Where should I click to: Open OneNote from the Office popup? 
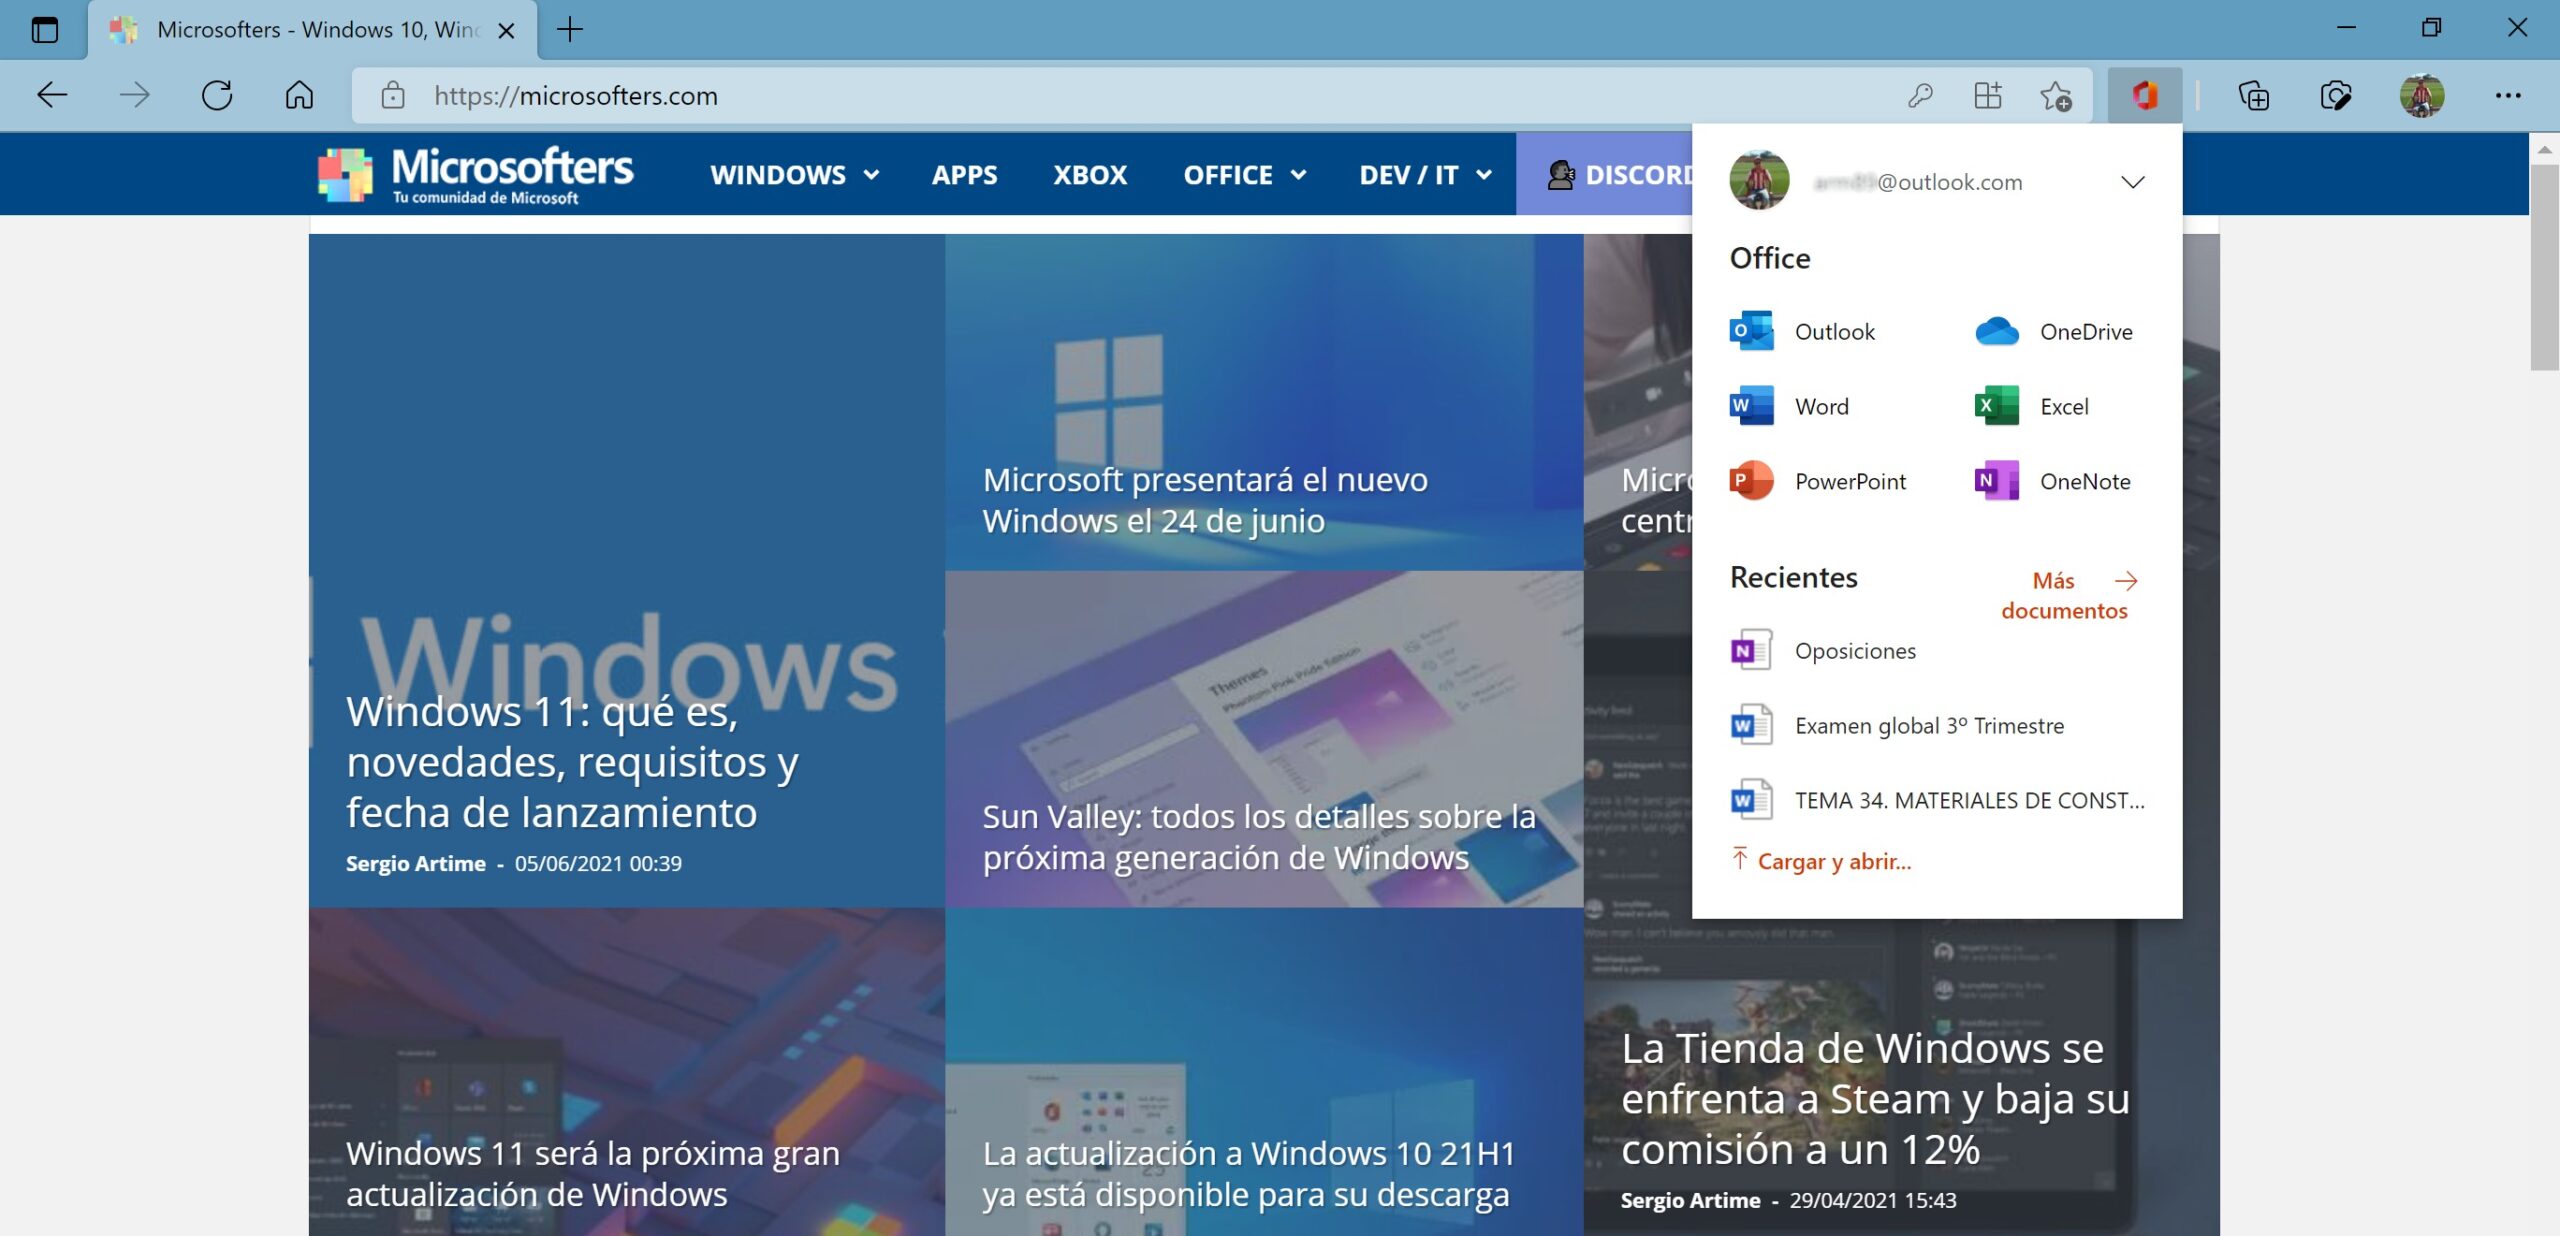click(x=2084, y=481)
